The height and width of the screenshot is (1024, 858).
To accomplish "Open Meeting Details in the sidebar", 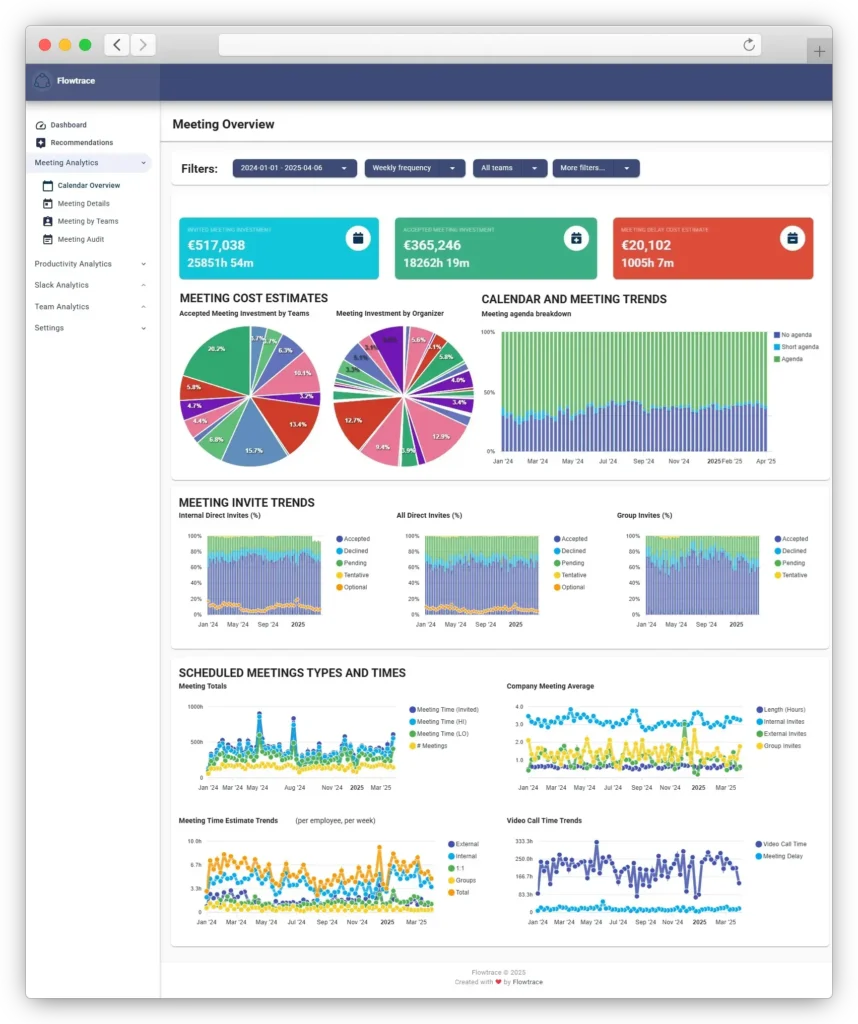I will tap(83, 203).
